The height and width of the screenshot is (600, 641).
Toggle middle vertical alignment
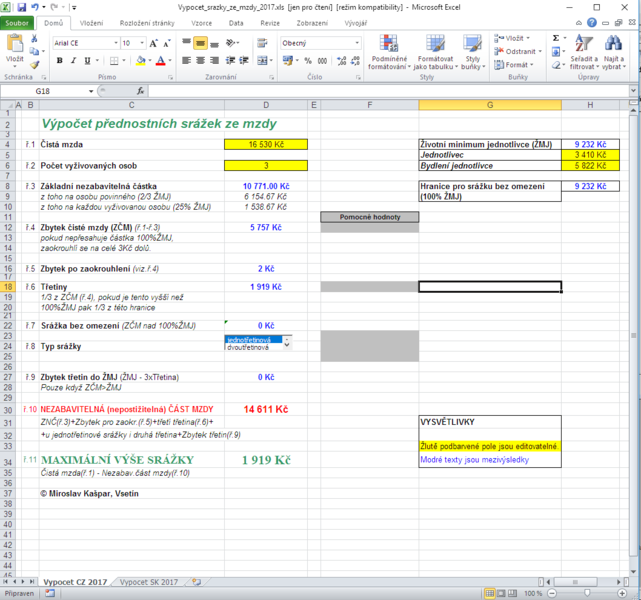click(200, 43)
